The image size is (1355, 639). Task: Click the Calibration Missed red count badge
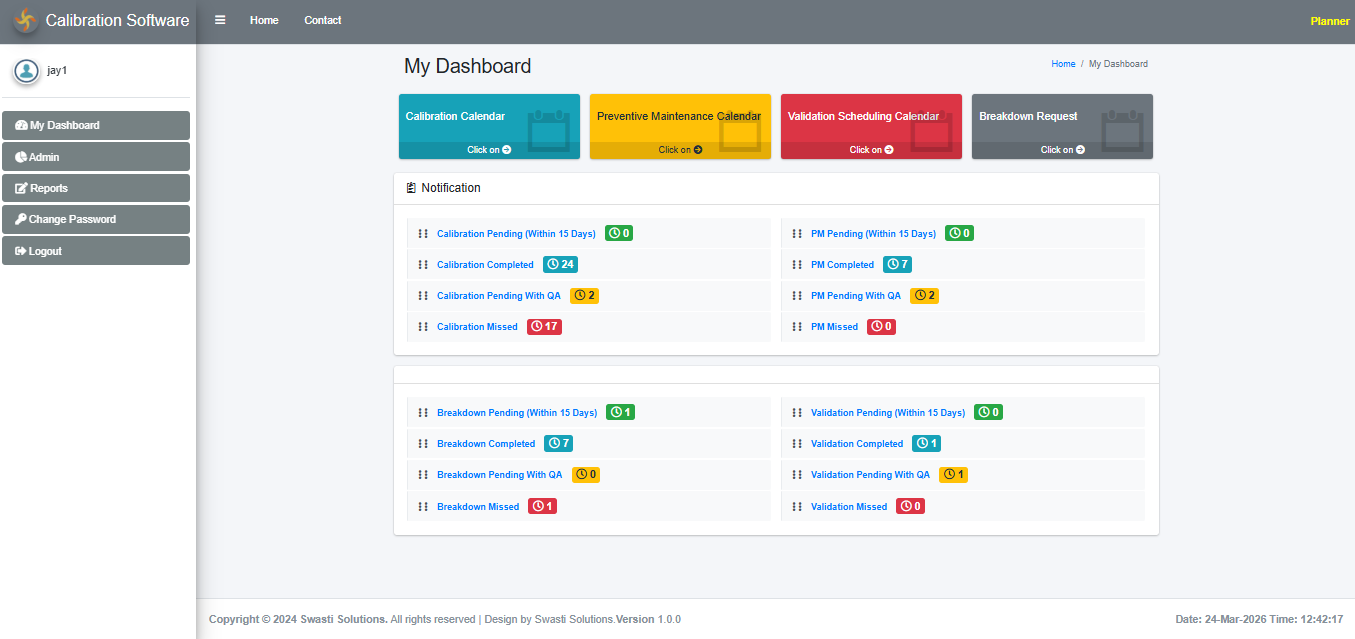tap(544, 327)
